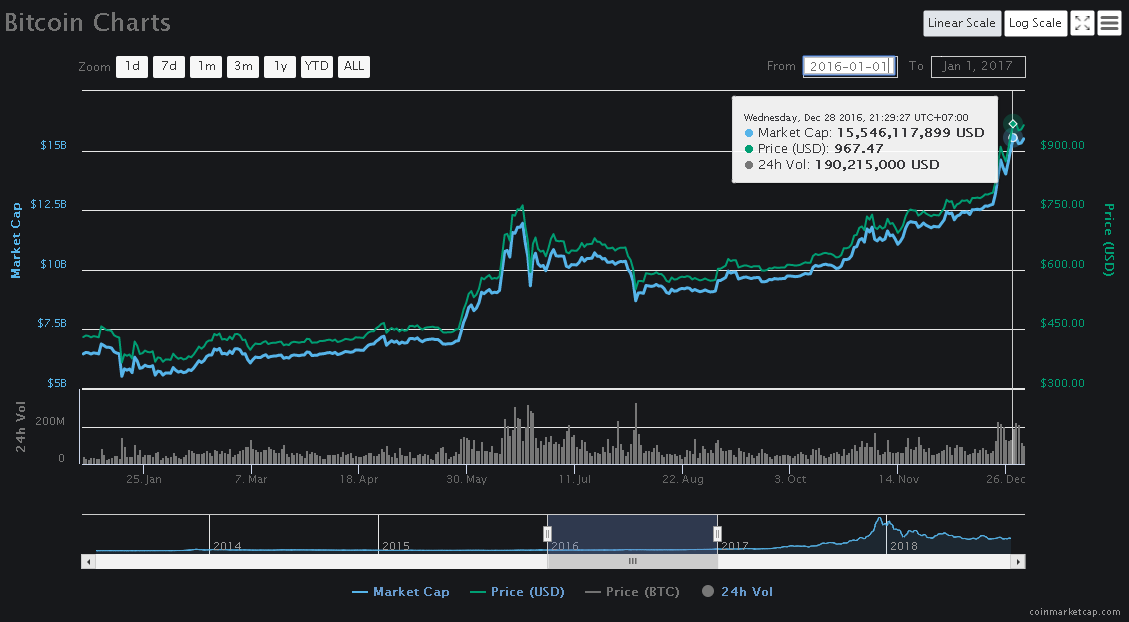The width and height of the screenshot is (1129, 622).
Task: Open the chart hamburger menu icon
Action: (x=1109, y=23)
